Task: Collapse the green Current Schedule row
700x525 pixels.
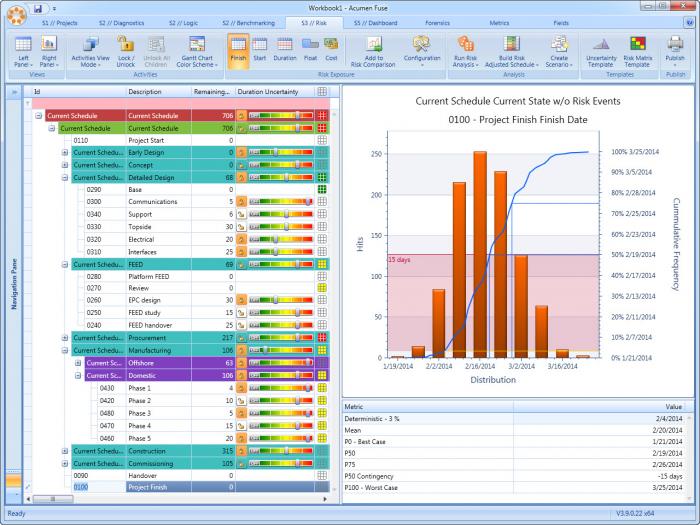Action: pos(52,128)
